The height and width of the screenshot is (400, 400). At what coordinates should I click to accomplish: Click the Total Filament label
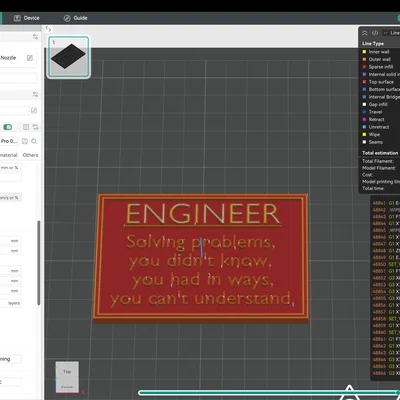[378, 161]
